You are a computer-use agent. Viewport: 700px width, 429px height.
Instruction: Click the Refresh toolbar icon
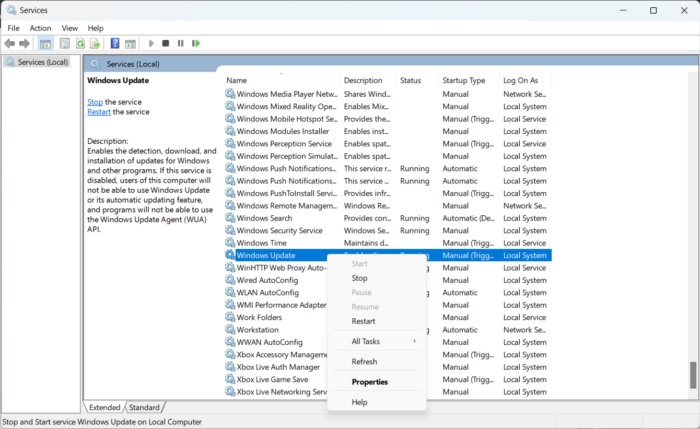pyautogui.click(x=79, y=44)
